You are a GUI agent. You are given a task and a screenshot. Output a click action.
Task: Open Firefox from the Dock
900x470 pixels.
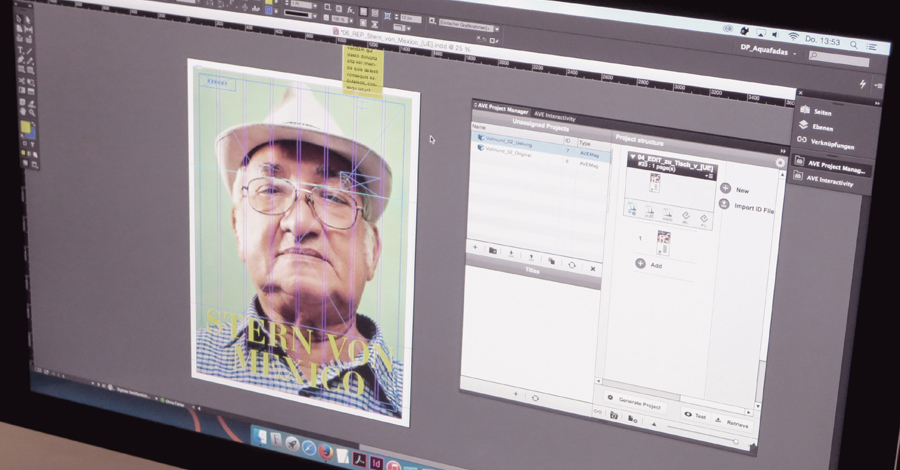[325, 452]
